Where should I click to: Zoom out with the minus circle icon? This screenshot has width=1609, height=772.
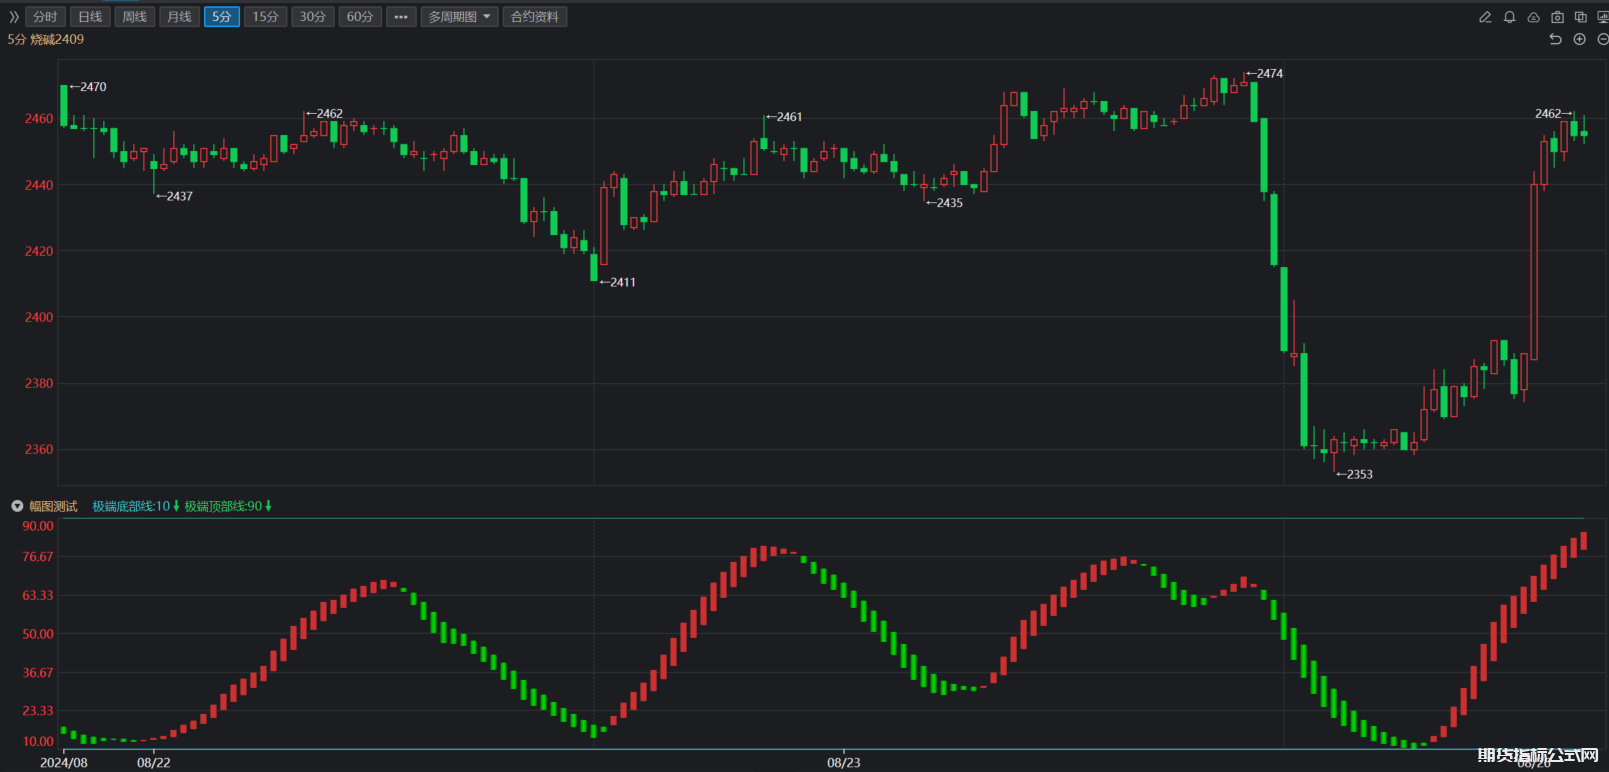click(1603, 39)
